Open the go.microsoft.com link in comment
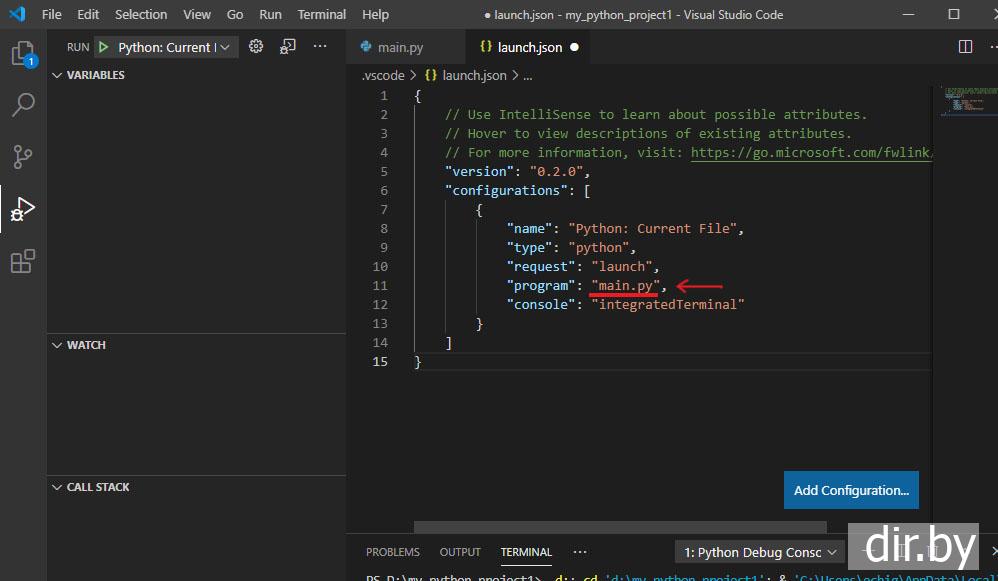The height and width of the screenshot is (581, 998). click(x=810, y=152)
